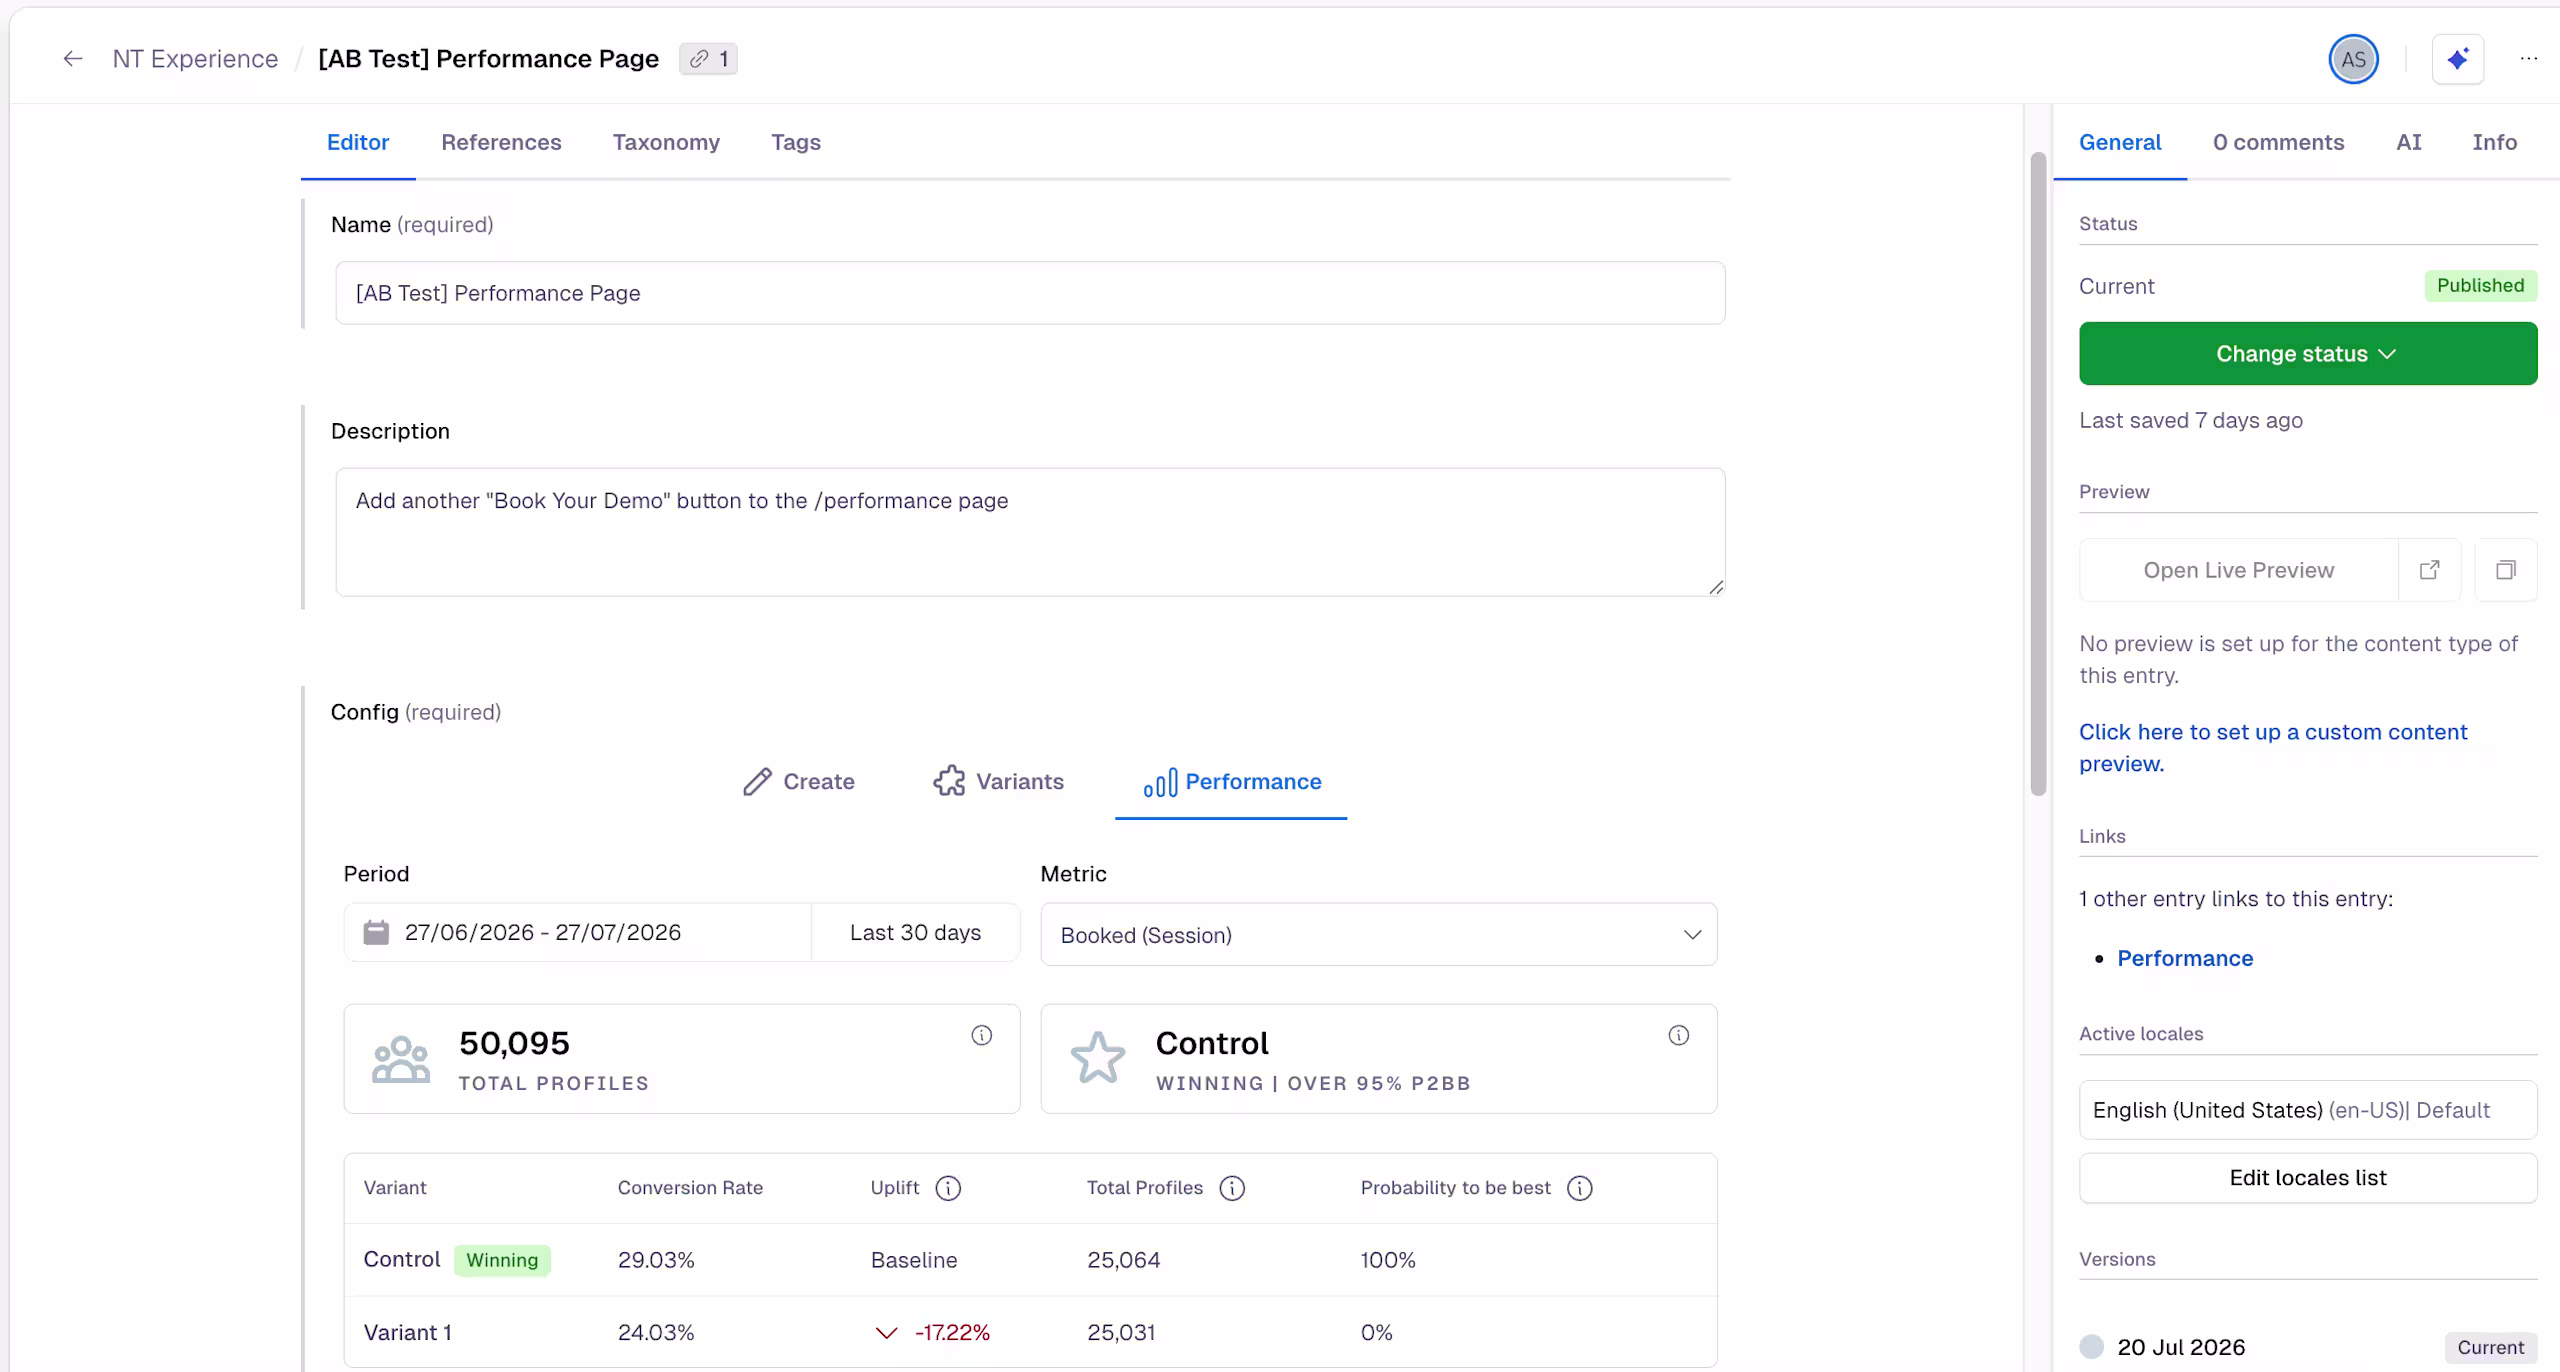2560x1372 pixels.
Task: Open the linked Performance entry
Action: coord(2185,958)
